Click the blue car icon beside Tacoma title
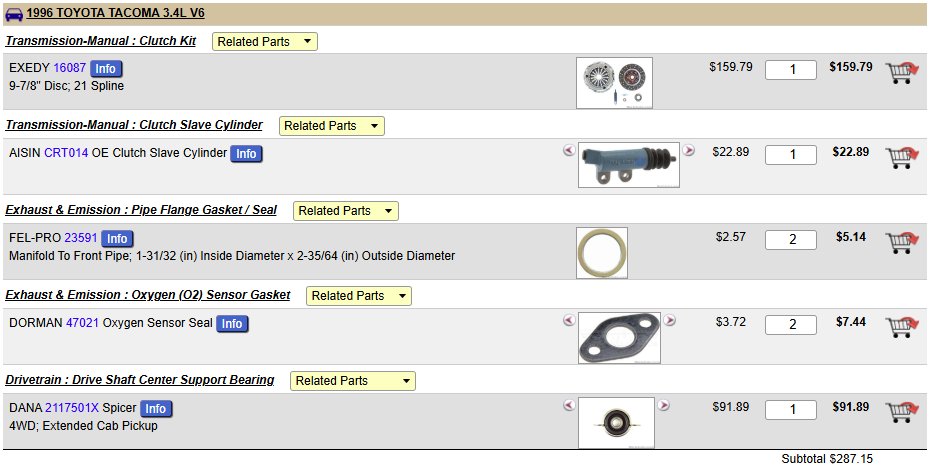 14,14
